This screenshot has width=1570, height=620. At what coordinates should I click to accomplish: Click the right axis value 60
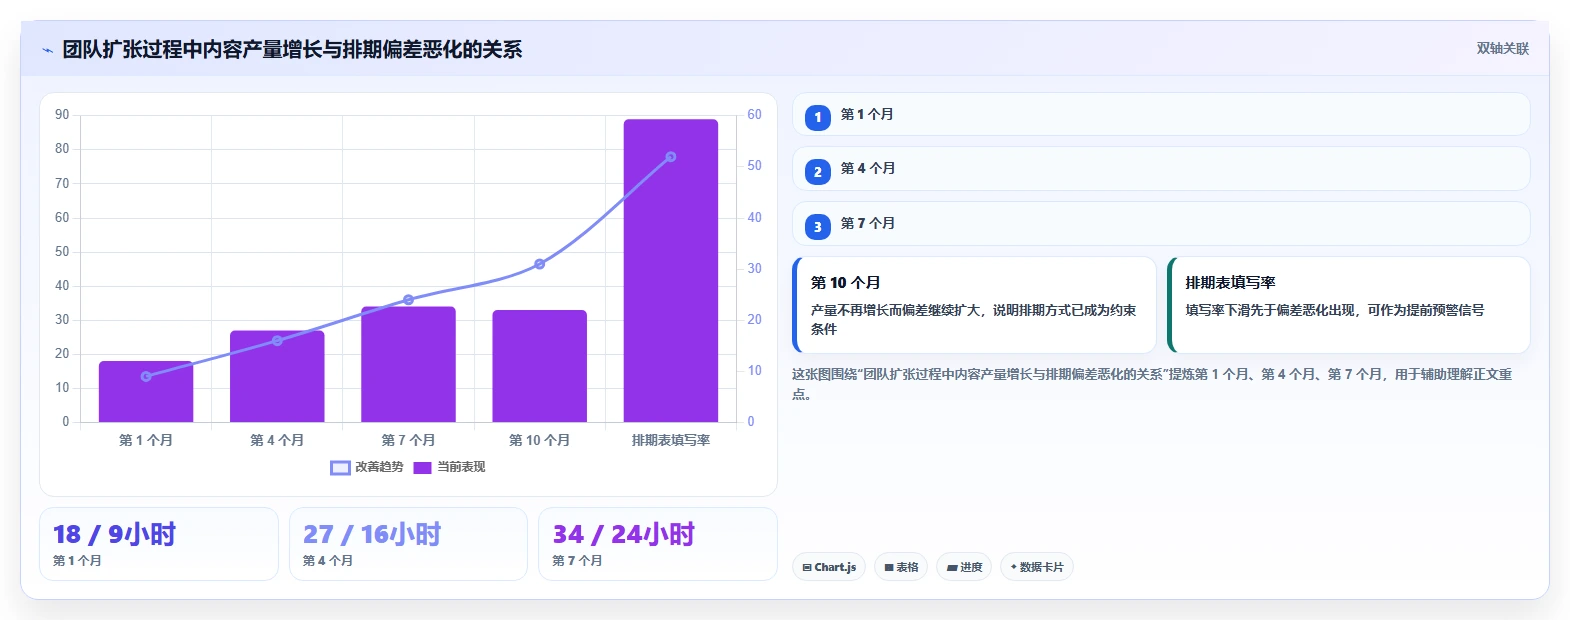point(754,115)
